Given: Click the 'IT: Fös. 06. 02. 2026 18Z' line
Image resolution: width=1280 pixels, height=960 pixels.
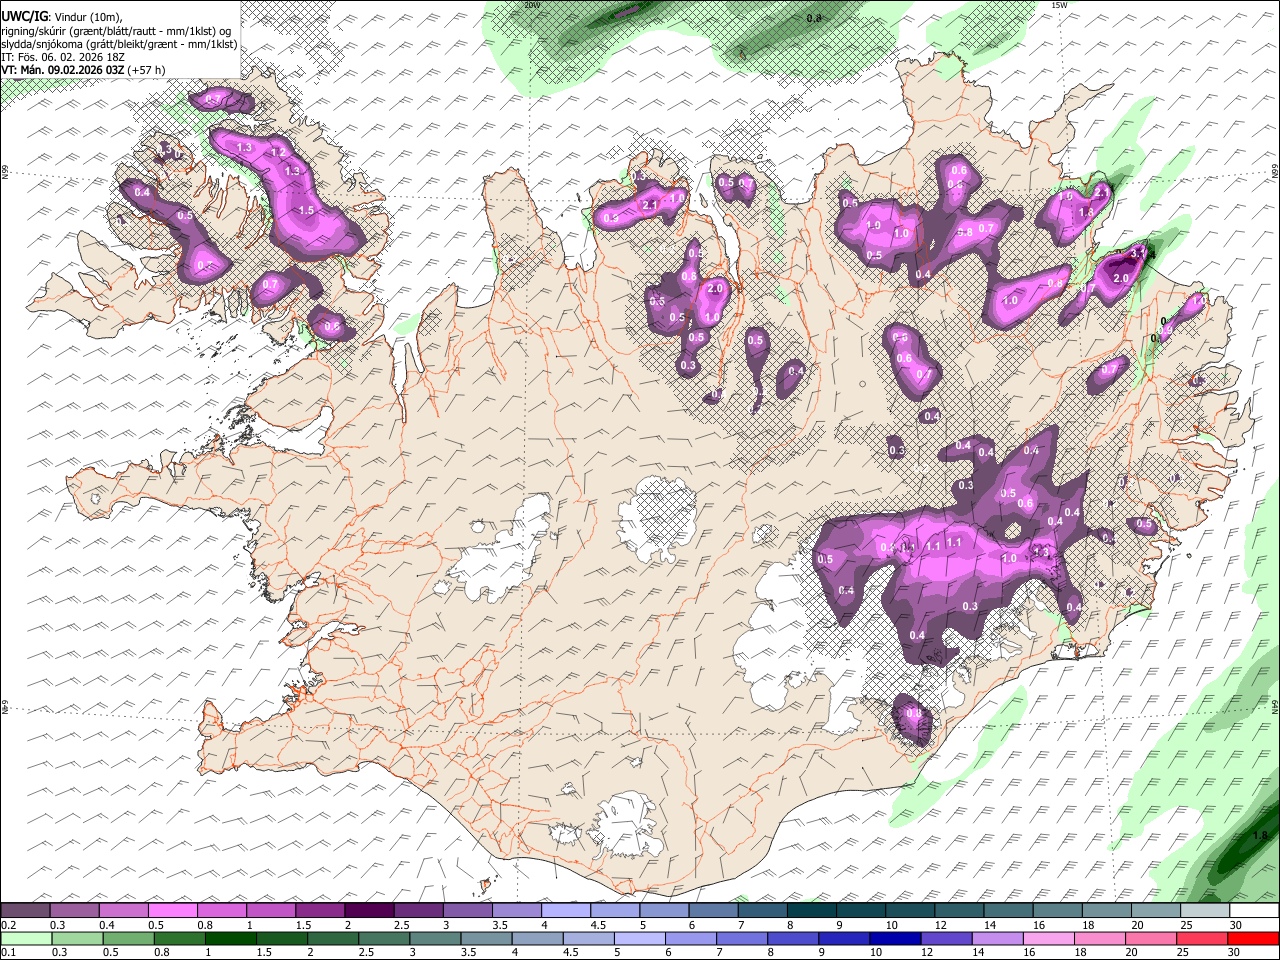Looking at the screenshot, I should 63,57.
